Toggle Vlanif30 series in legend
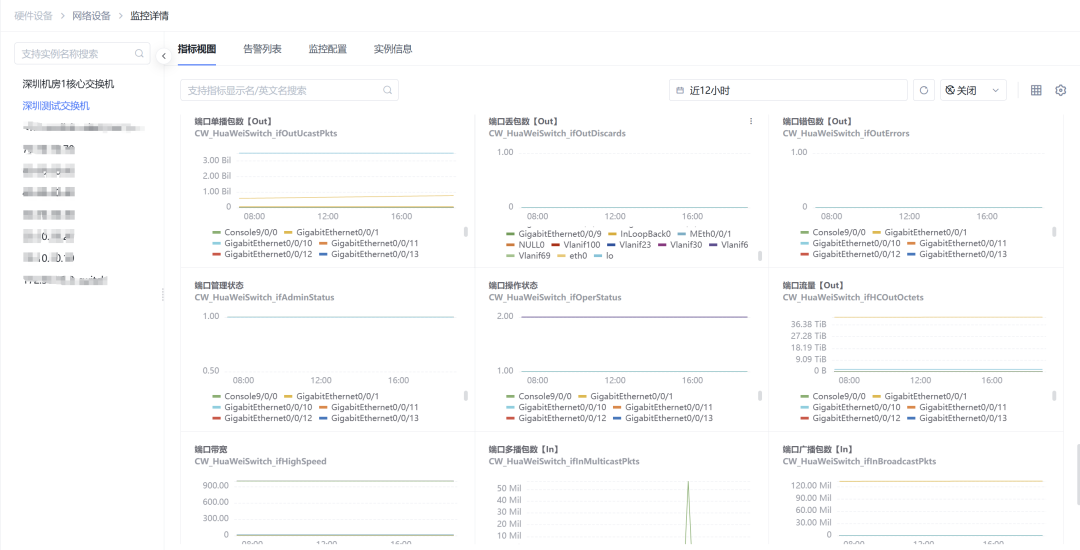1080x550 pixels. (x=681, y=244)
